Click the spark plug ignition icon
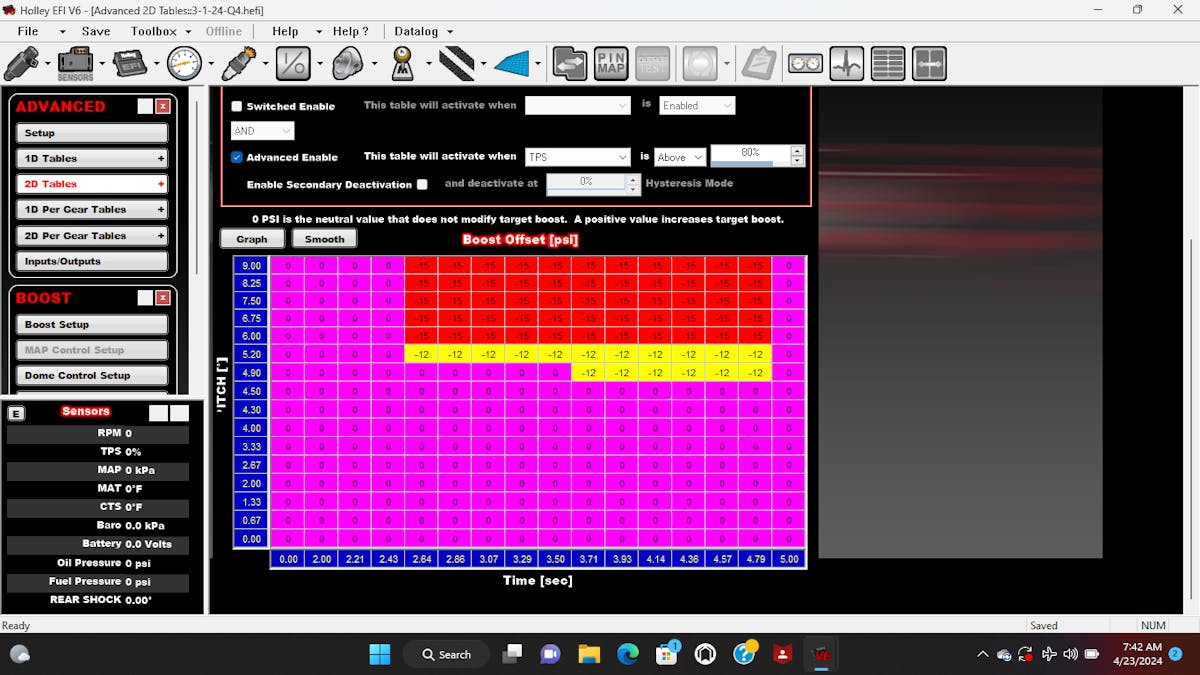This screenshot has height=675, width=1200. coord(239,64)
